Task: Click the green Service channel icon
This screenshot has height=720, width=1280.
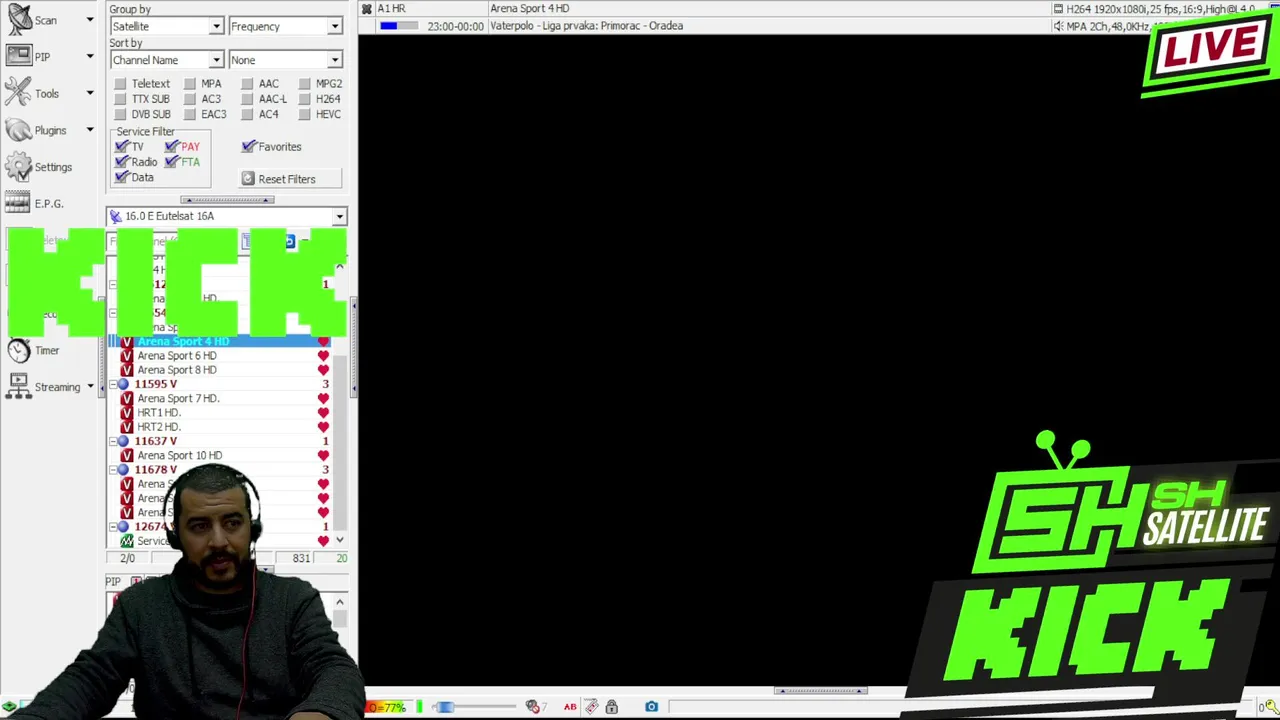Action: point(126,541)
